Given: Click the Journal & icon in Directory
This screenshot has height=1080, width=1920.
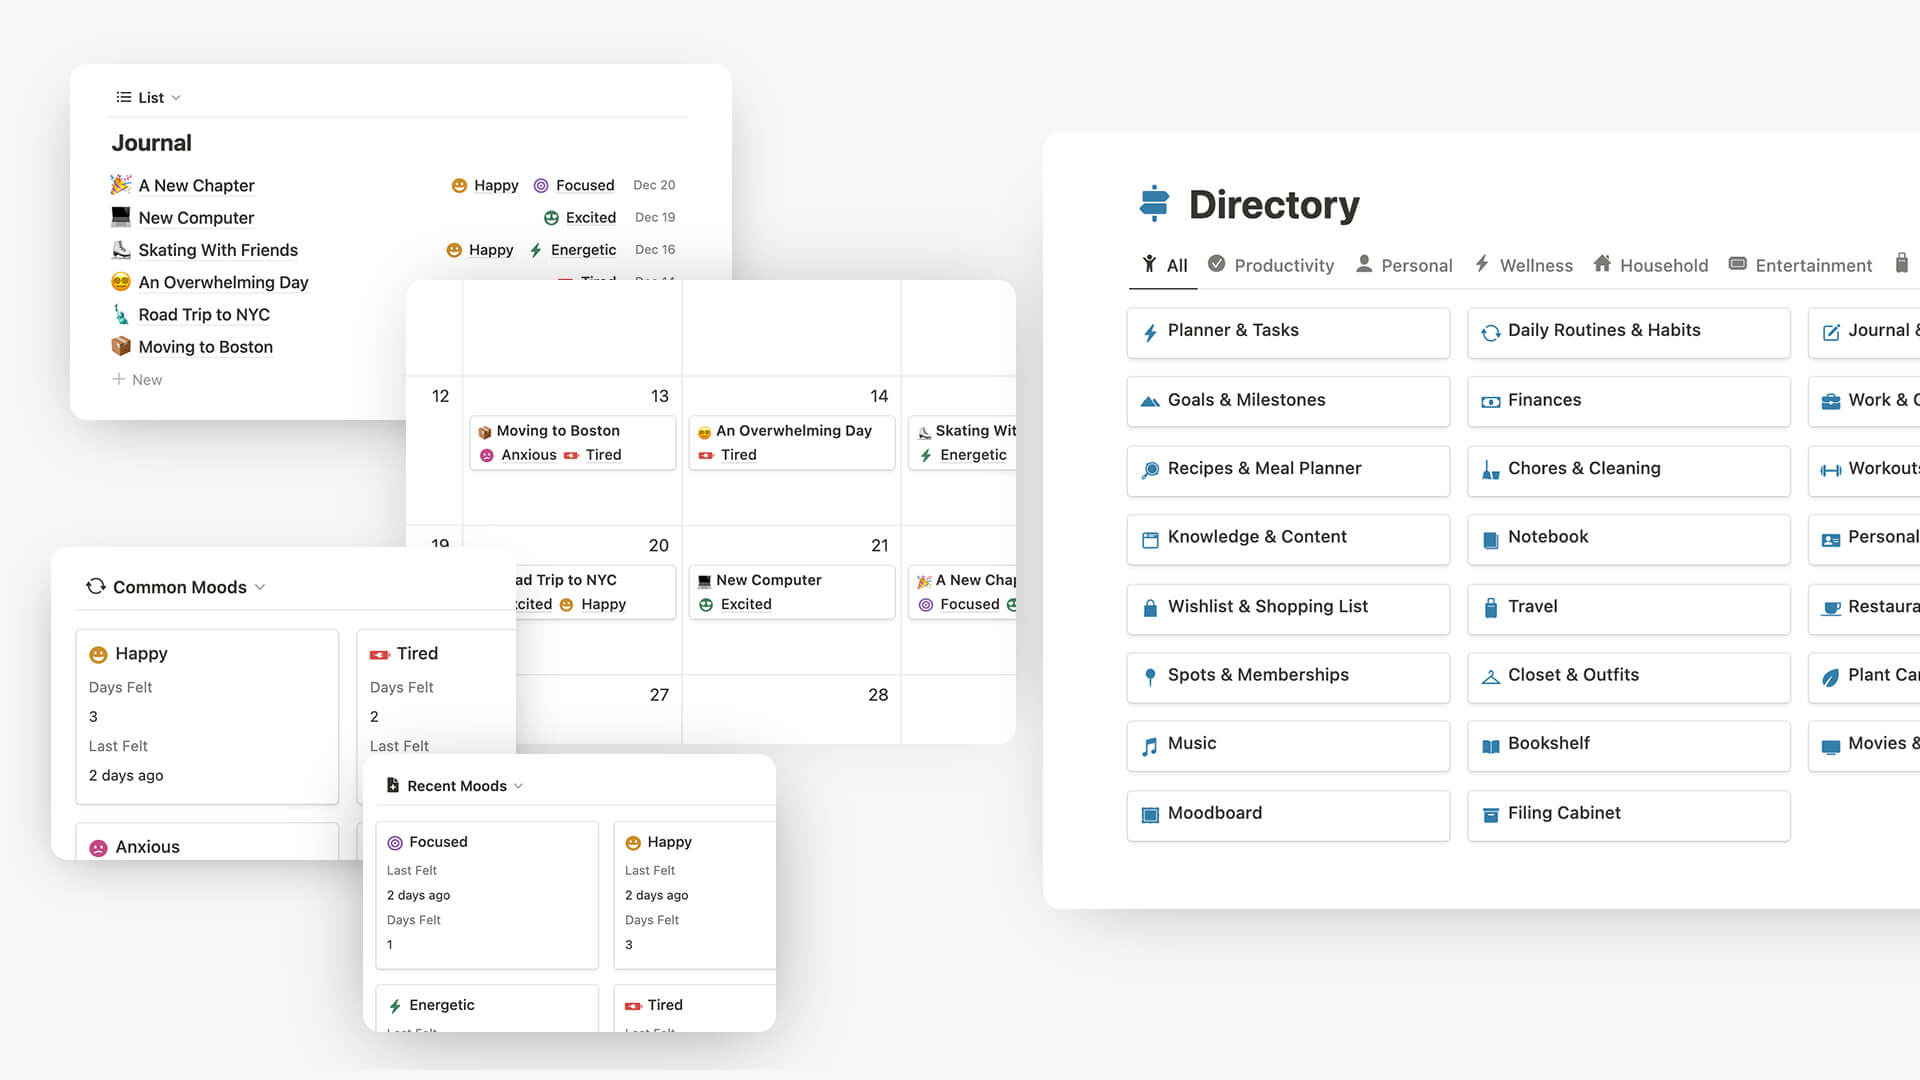Looking at the screenshot, I should (1832, 331).
